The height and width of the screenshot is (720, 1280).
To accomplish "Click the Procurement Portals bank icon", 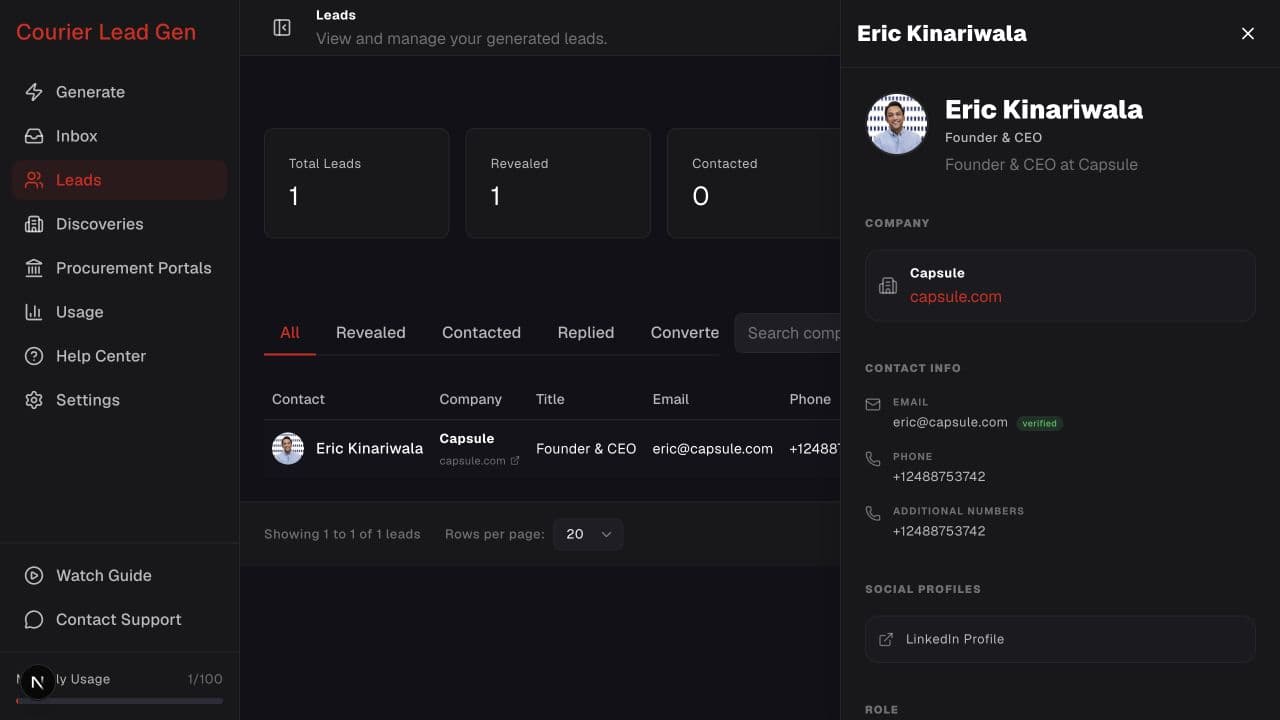I will pos(34,268).
